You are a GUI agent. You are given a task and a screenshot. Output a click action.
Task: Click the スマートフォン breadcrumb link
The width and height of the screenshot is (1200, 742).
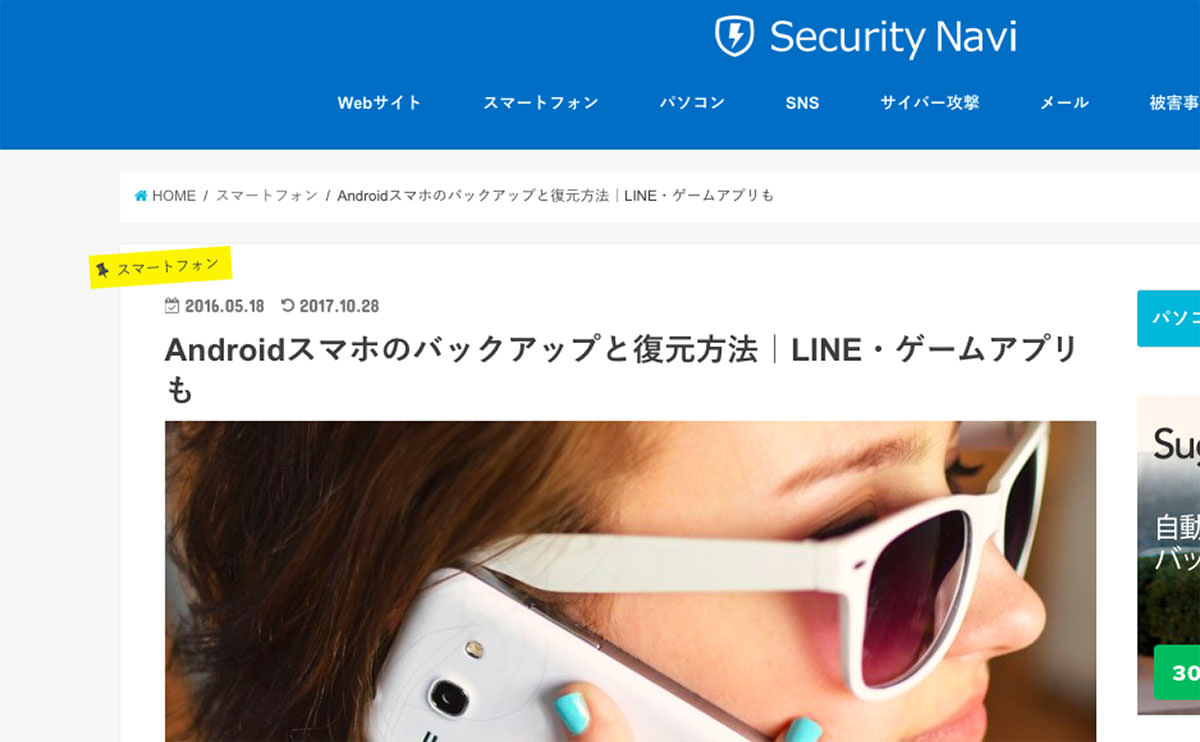pos(267,196)
